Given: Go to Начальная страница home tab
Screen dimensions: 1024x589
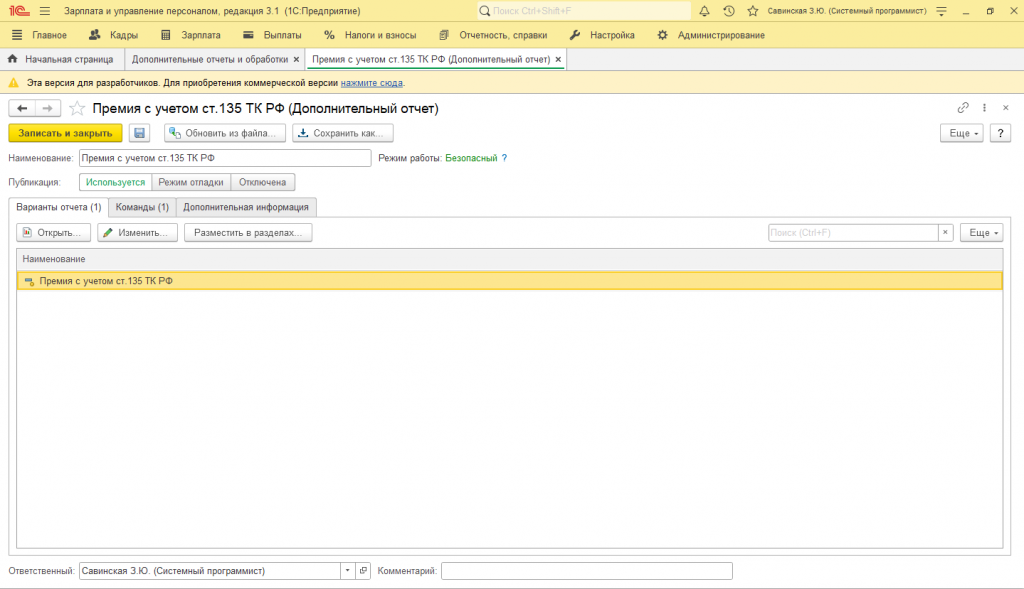Looking at the screenshot, I should [x=62, y=59].
